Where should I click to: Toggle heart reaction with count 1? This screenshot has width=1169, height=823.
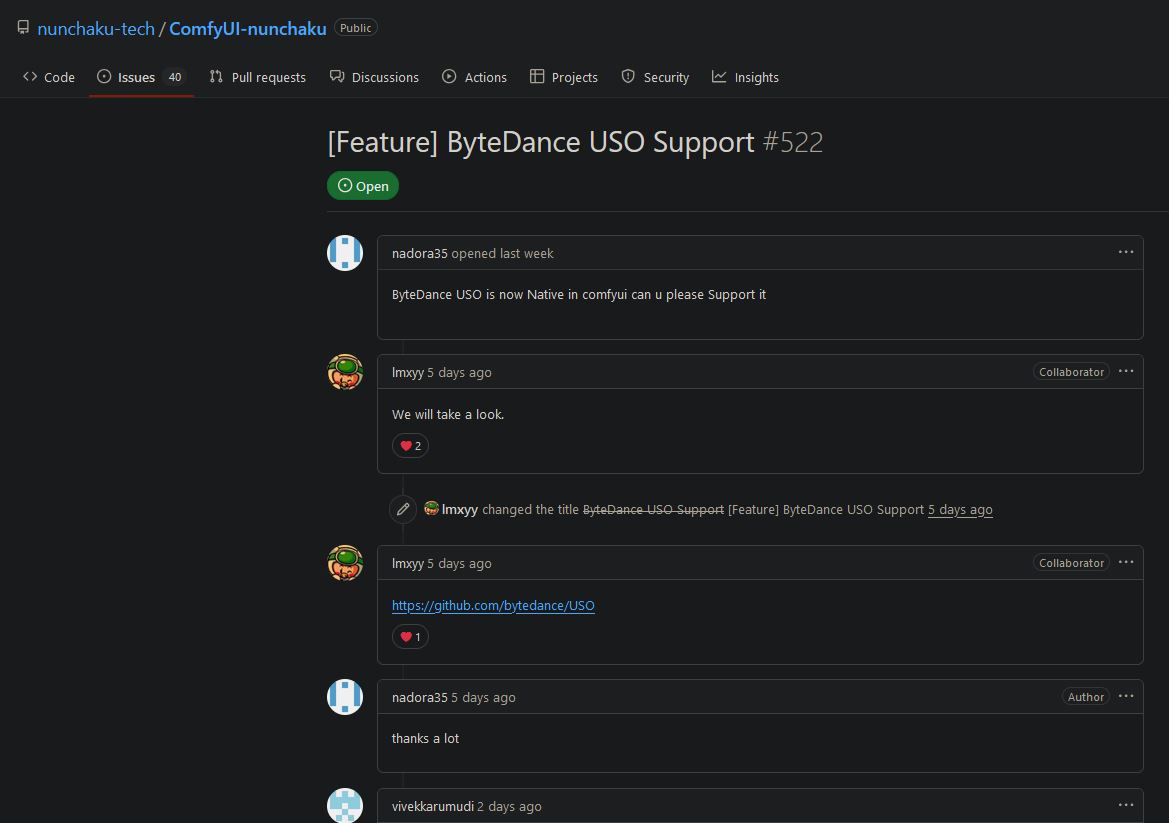coord(410,636)
